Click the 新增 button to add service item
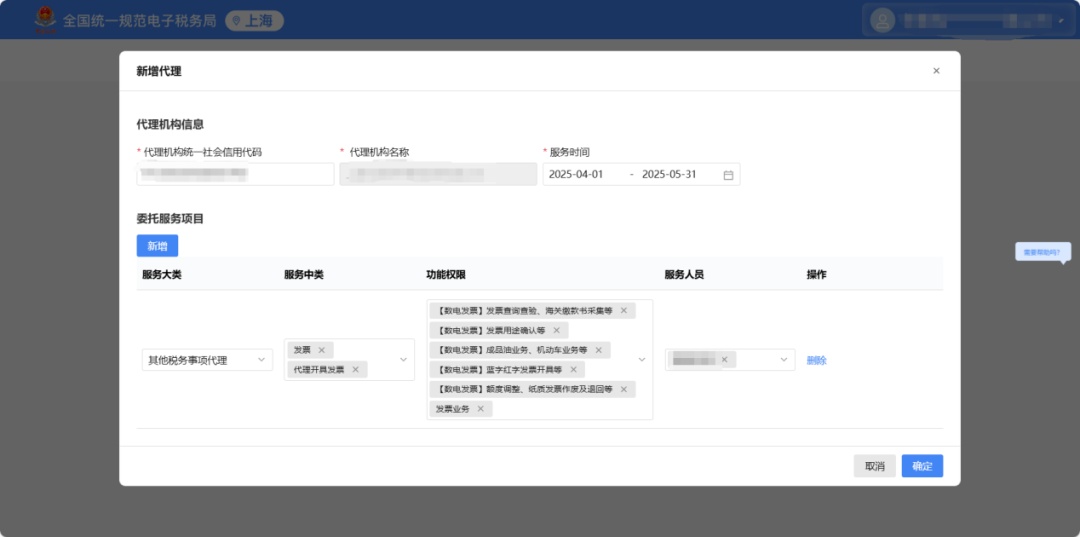The width and height of the screenshot is (1080, 537). coord(157,246)
